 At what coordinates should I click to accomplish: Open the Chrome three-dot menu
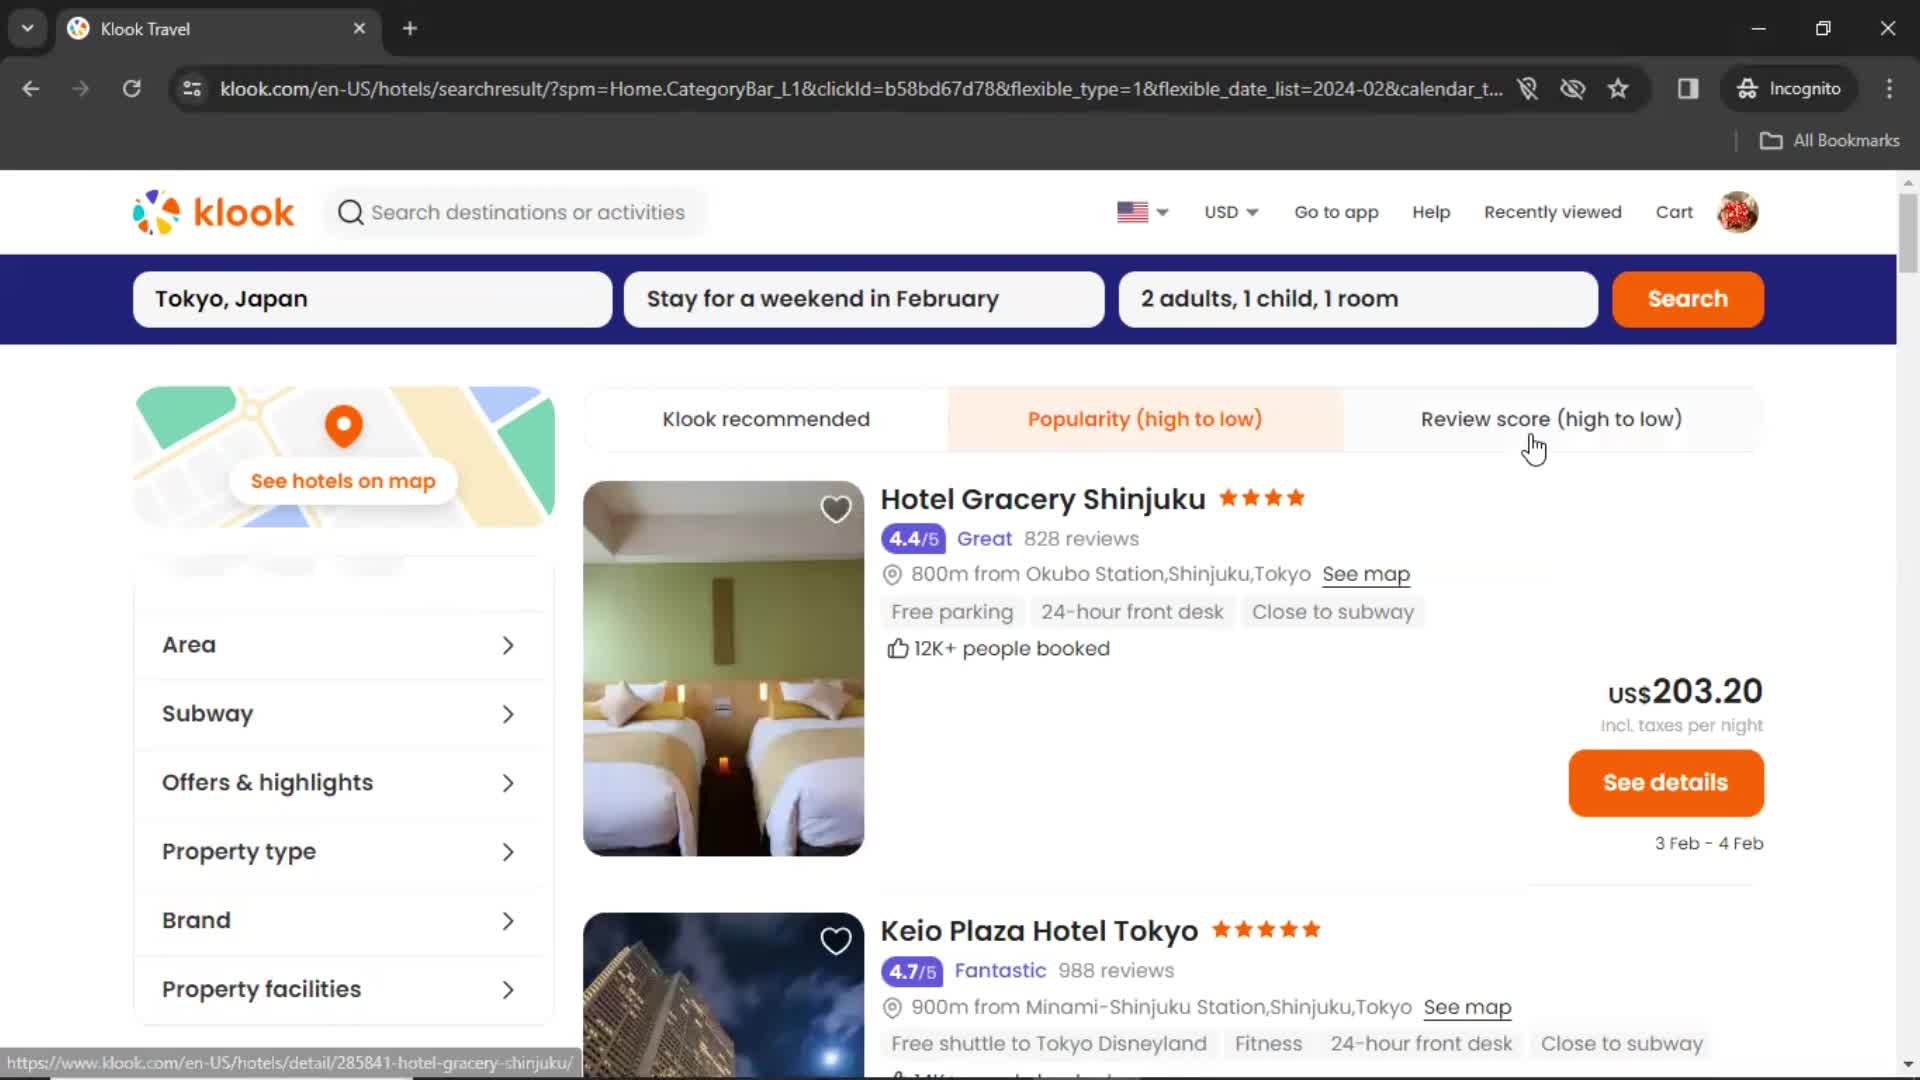[x=1889, y=89]
